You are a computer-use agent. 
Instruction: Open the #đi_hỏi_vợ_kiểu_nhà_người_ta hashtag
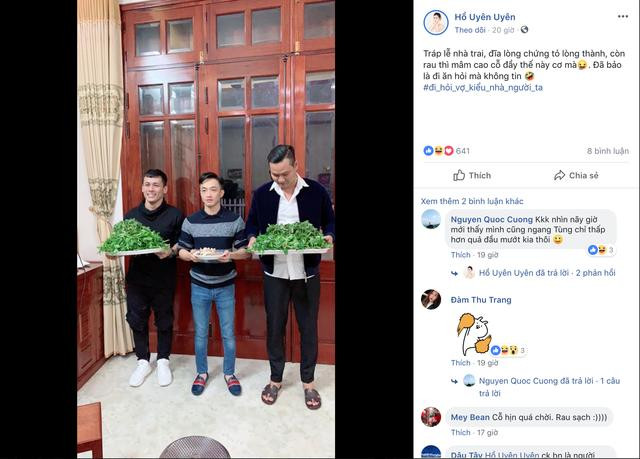483,87
